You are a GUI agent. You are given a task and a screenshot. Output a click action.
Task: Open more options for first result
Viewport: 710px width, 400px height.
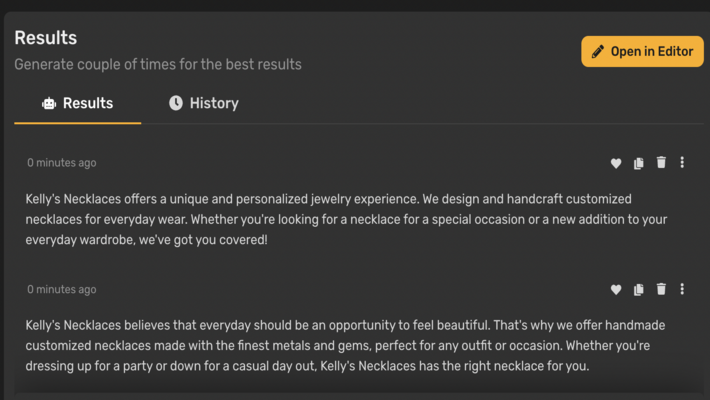click(682, 162)
